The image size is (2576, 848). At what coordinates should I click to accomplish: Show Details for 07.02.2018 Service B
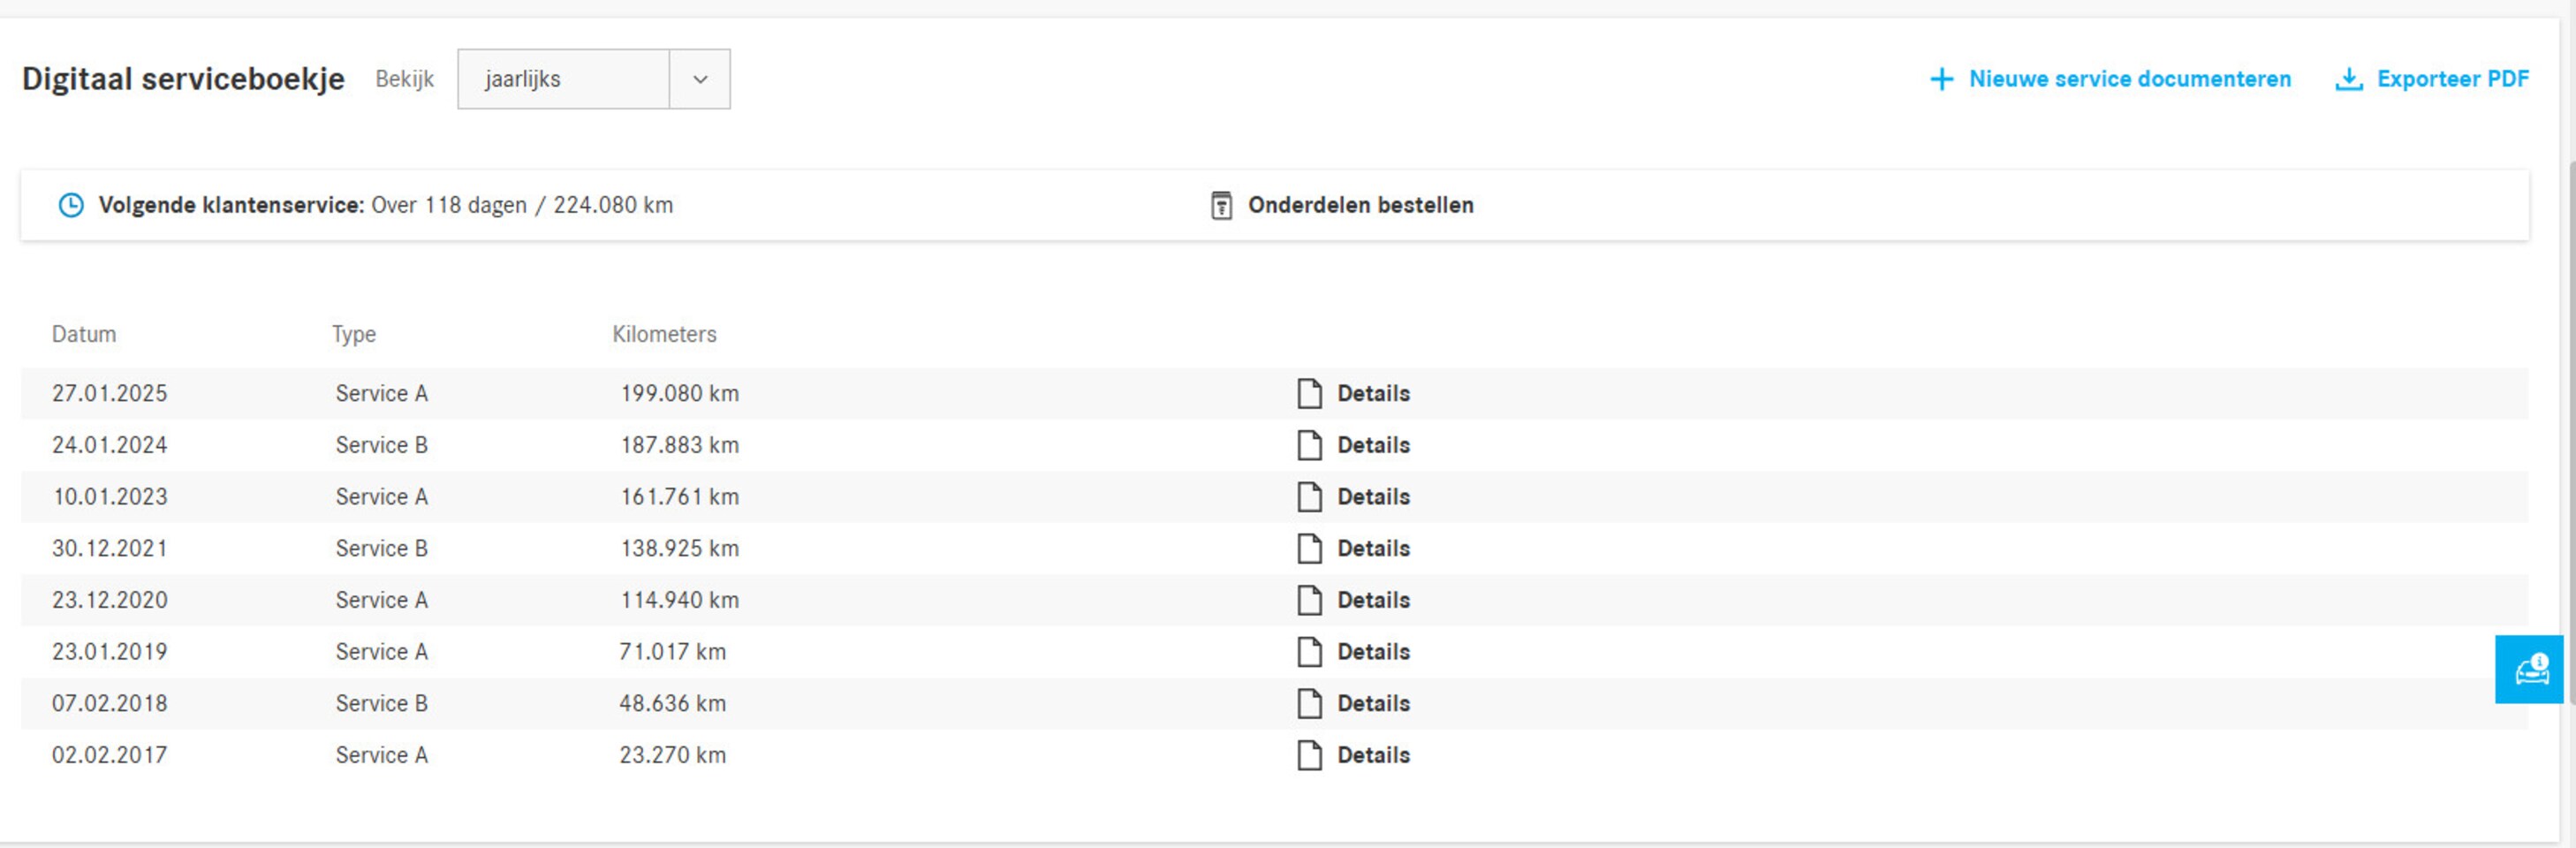1373,704
